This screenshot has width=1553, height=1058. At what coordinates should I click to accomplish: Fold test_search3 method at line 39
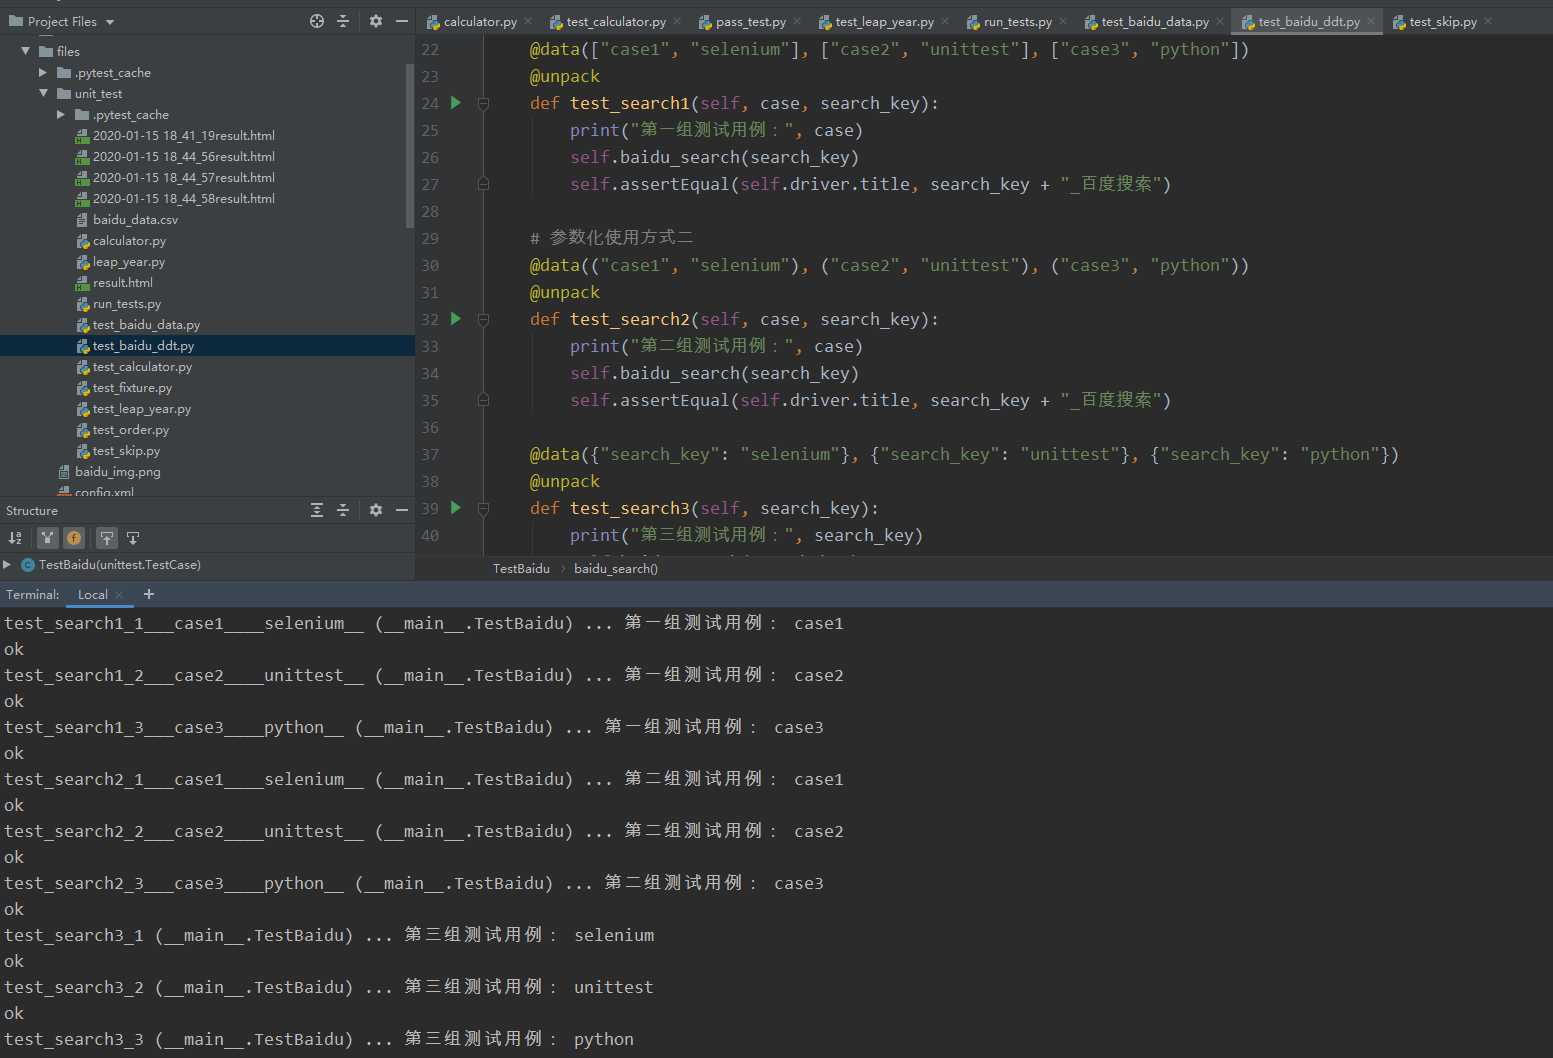[483, 508]
